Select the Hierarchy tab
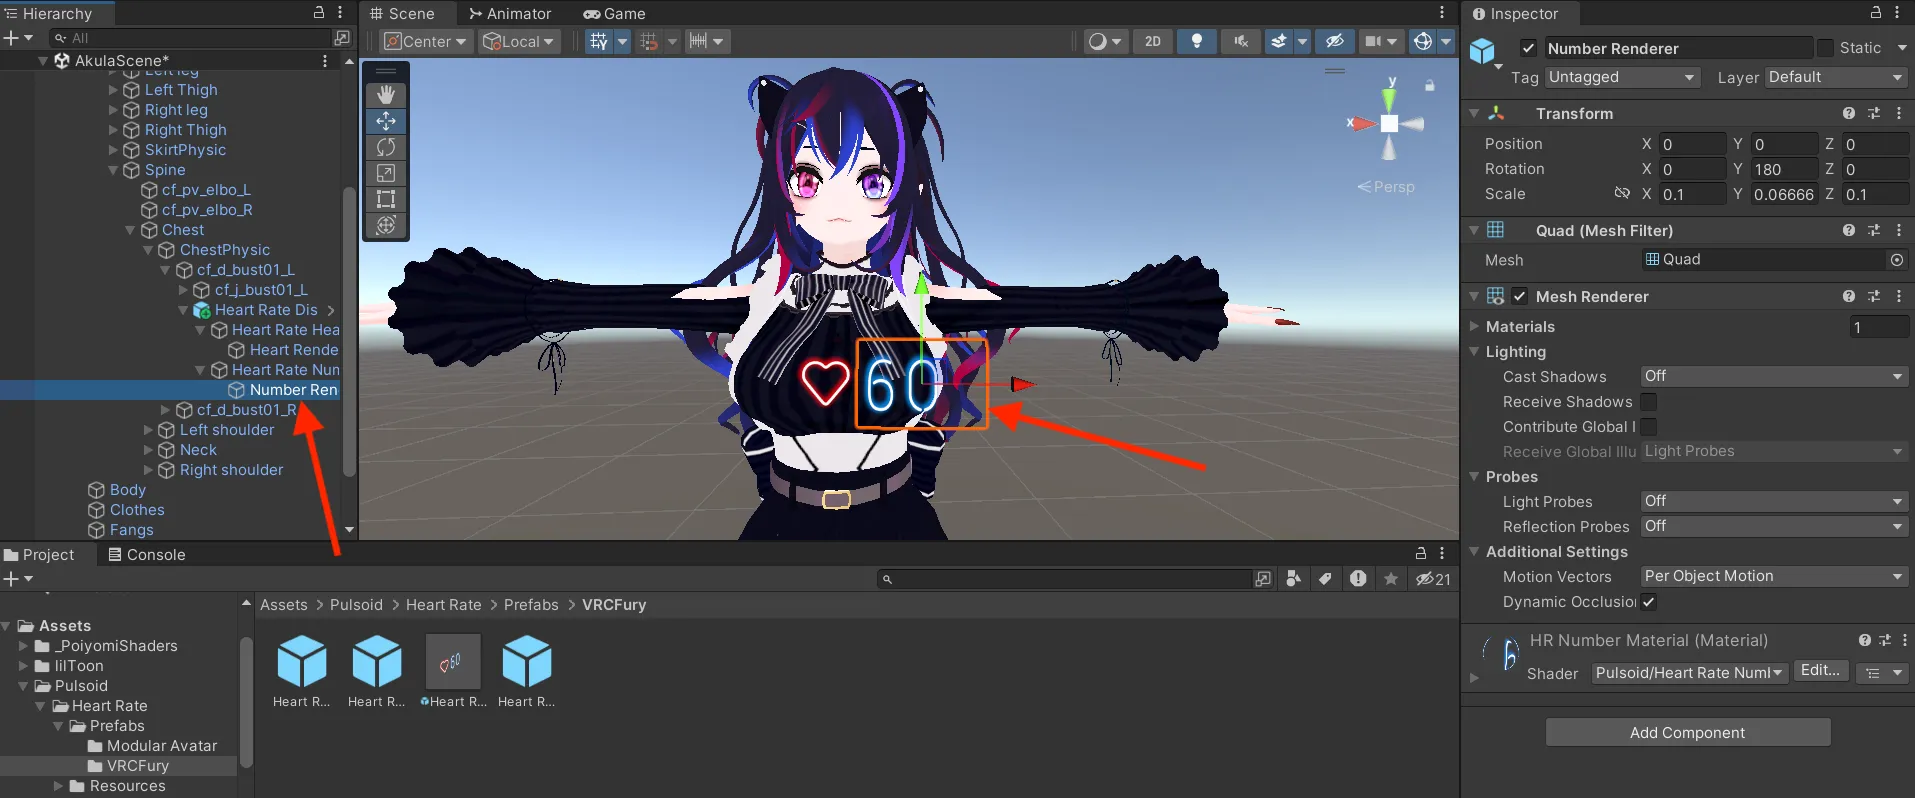The height and width of the screenshot is (798, 1915). pyautogui.click(x=48, y=14)
